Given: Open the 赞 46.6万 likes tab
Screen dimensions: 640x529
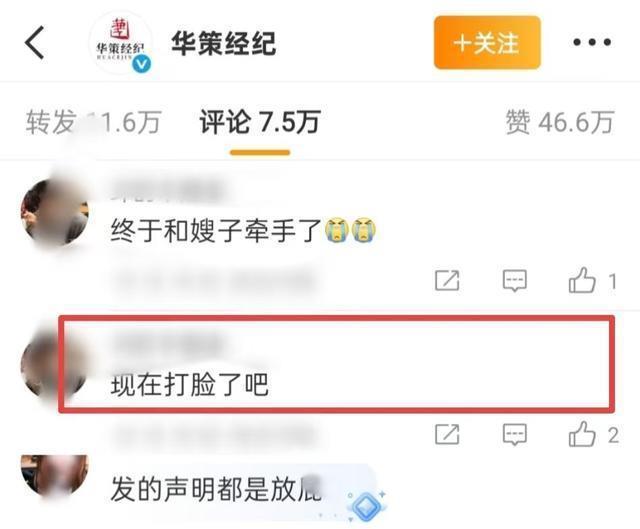Looking at the screenshot, I should tap(559, 122).
